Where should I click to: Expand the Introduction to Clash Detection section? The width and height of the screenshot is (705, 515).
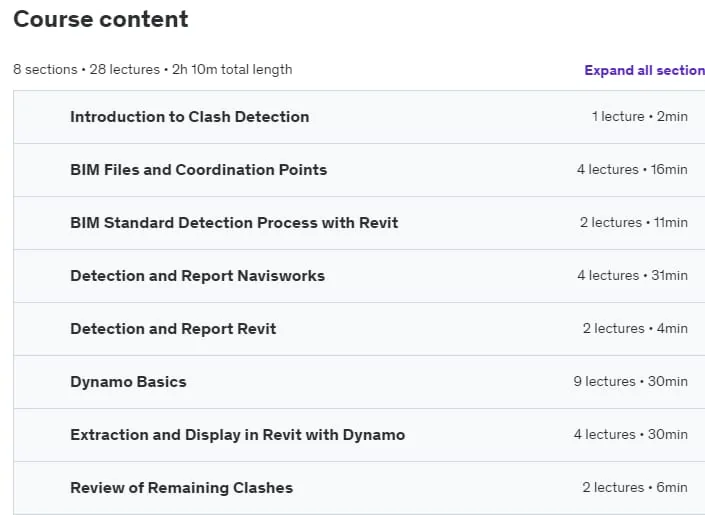pyautogui.click(x=359, y=117)
